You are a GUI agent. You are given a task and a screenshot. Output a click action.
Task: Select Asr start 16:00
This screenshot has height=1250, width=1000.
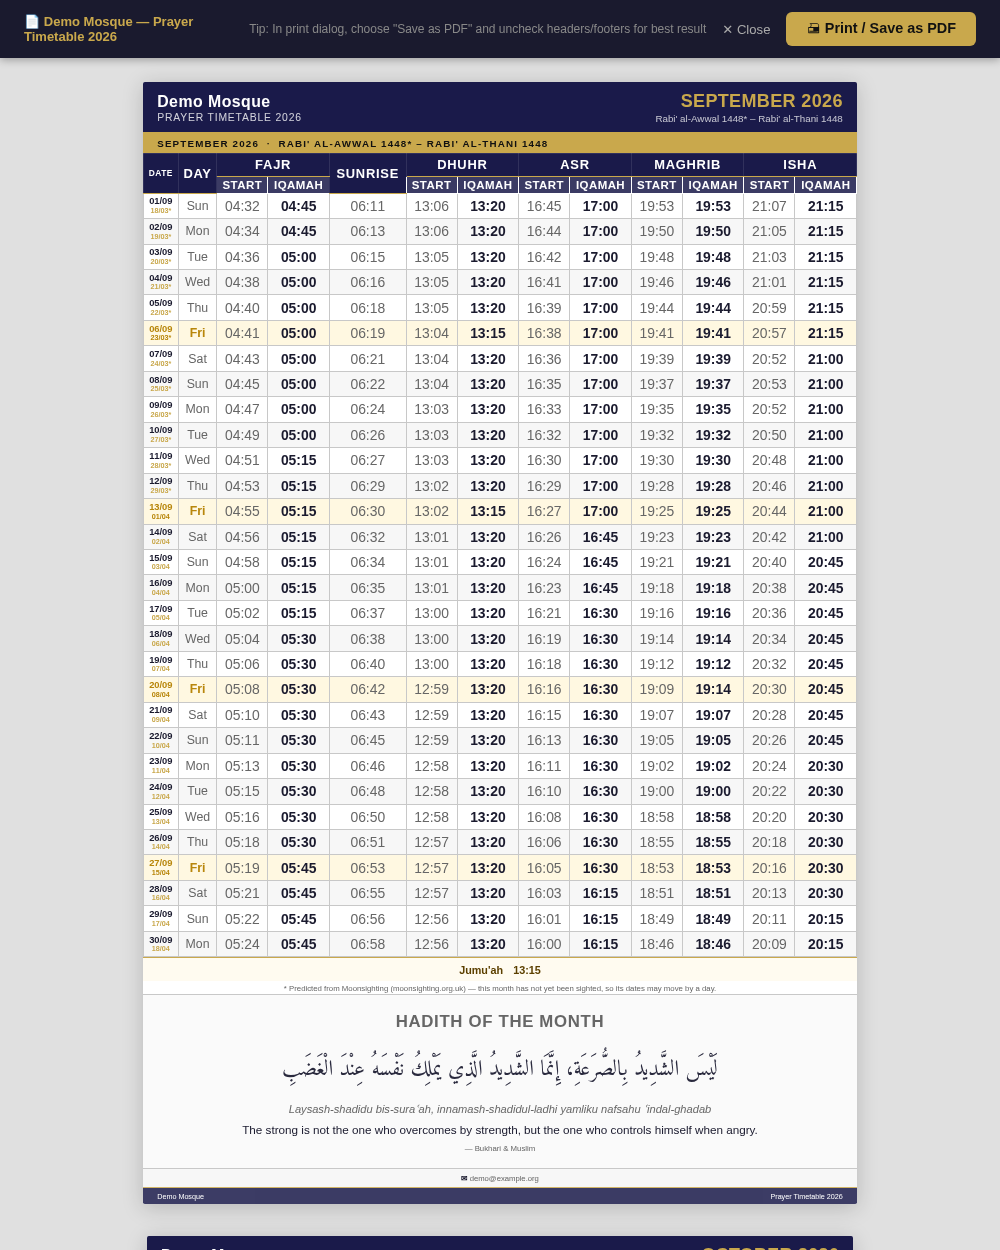tap(544, 944)
